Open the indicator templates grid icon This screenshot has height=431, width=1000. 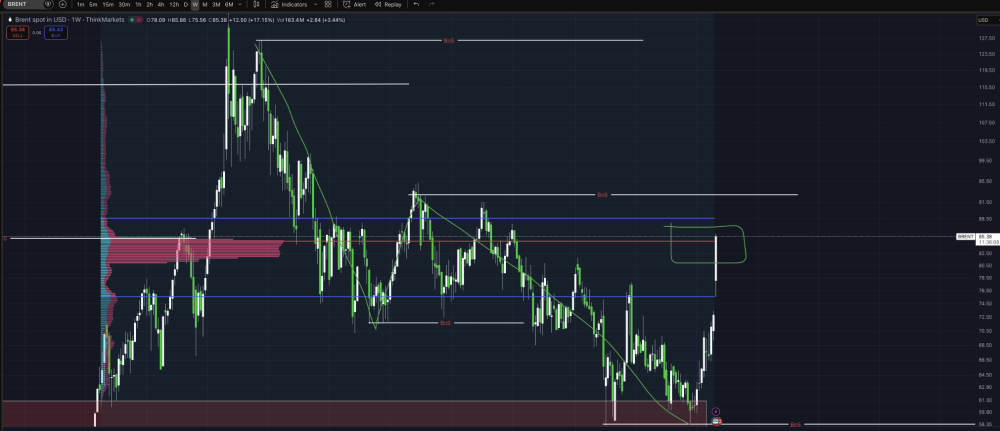[328, 4]
